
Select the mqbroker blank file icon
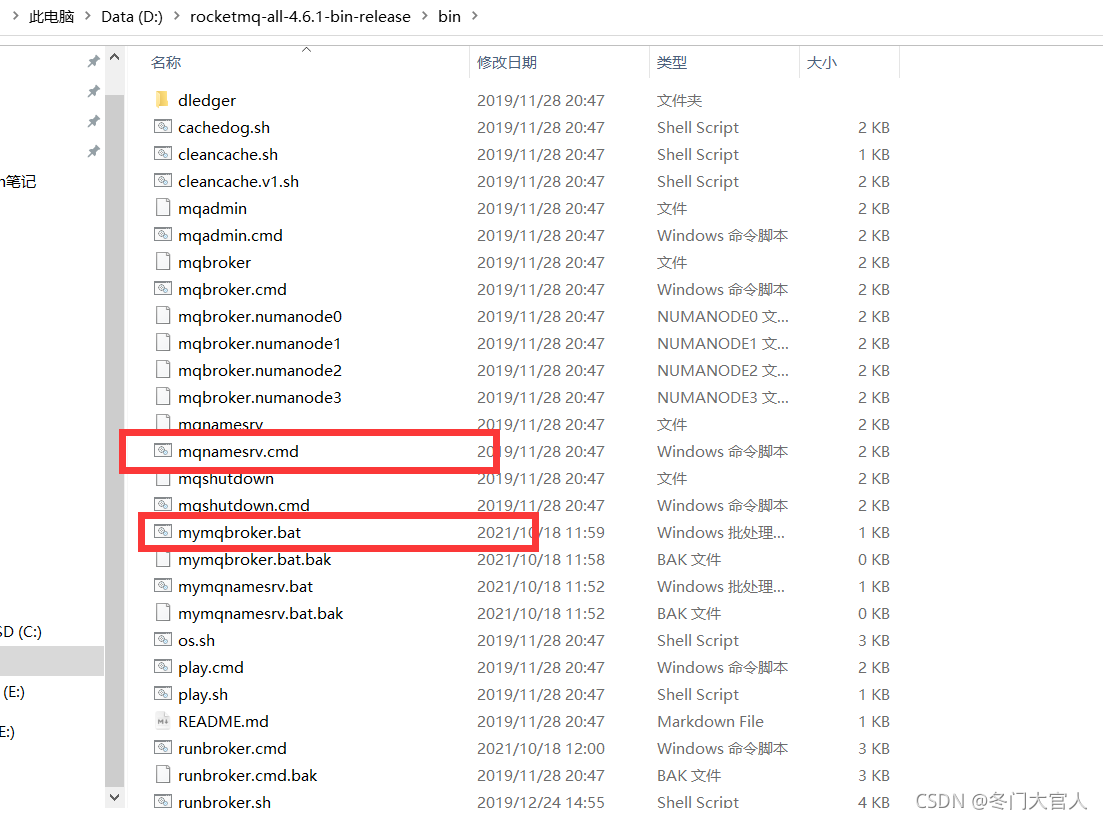click(x=162, y=262)
